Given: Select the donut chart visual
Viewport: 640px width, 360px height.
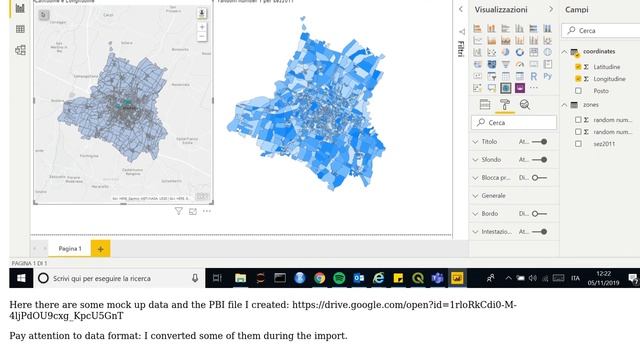Looking at the screenshot, I should (519, 52).
